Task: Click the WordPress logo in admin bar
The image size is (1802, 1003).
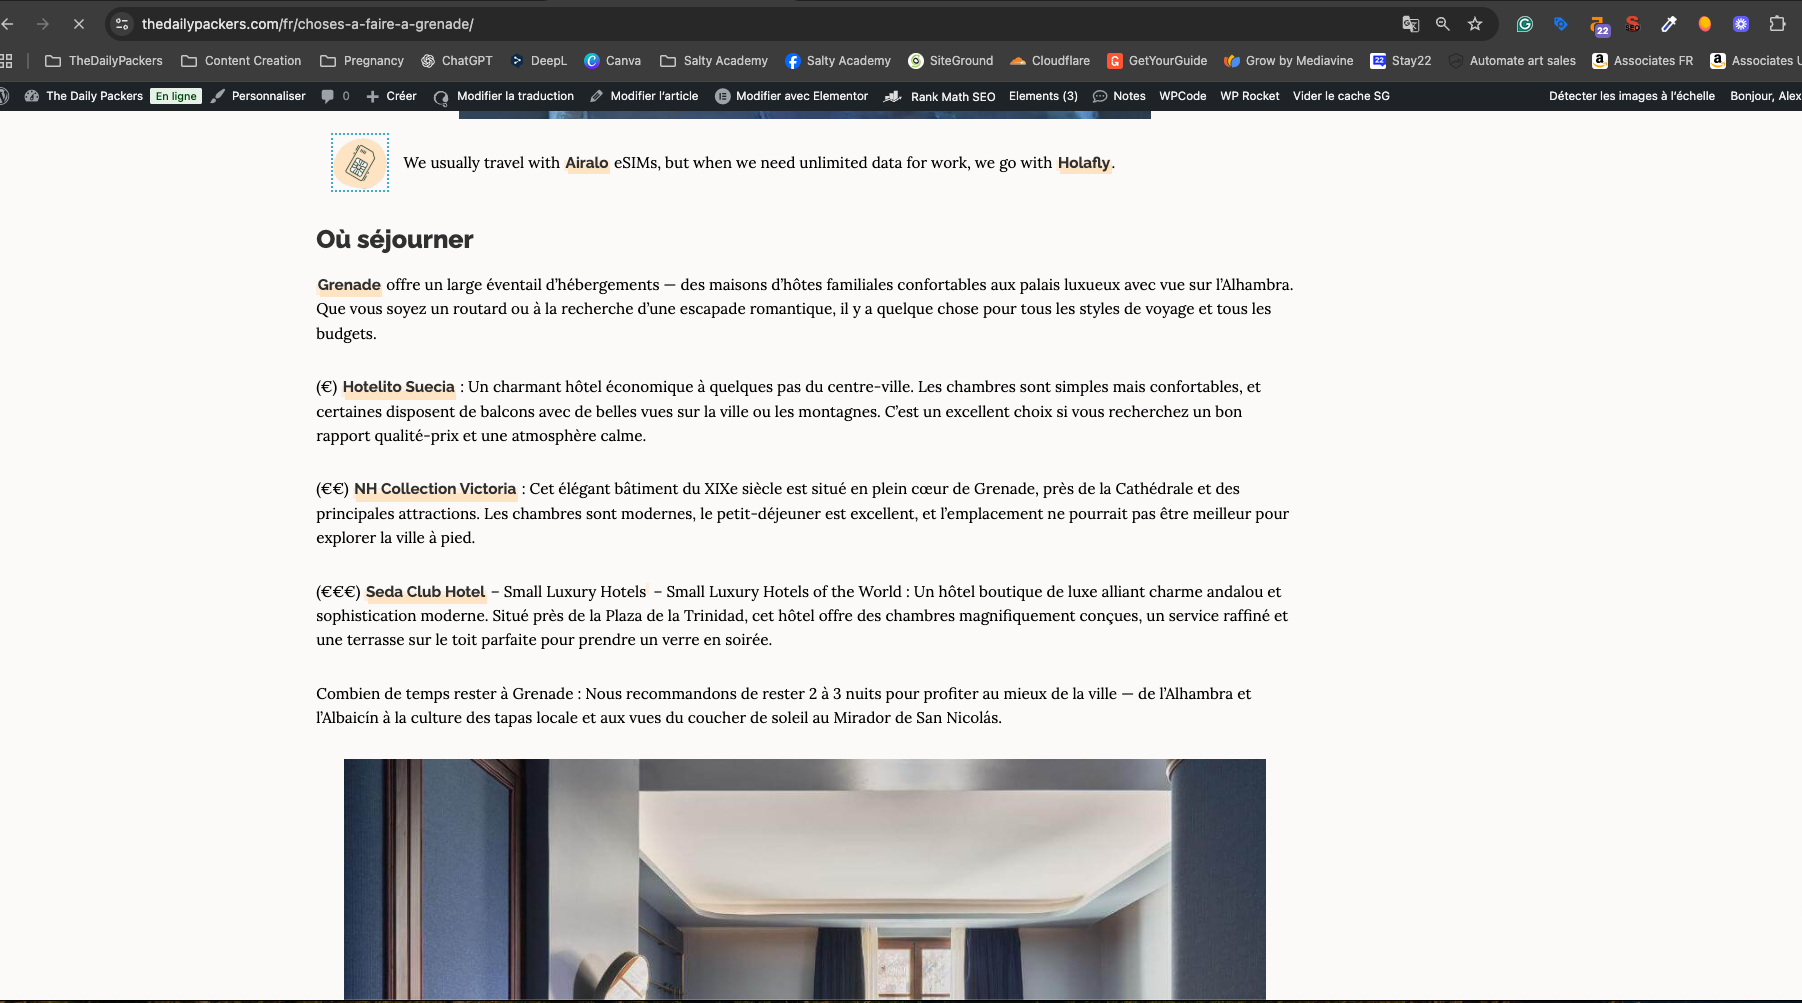Action: pos(4,96)
